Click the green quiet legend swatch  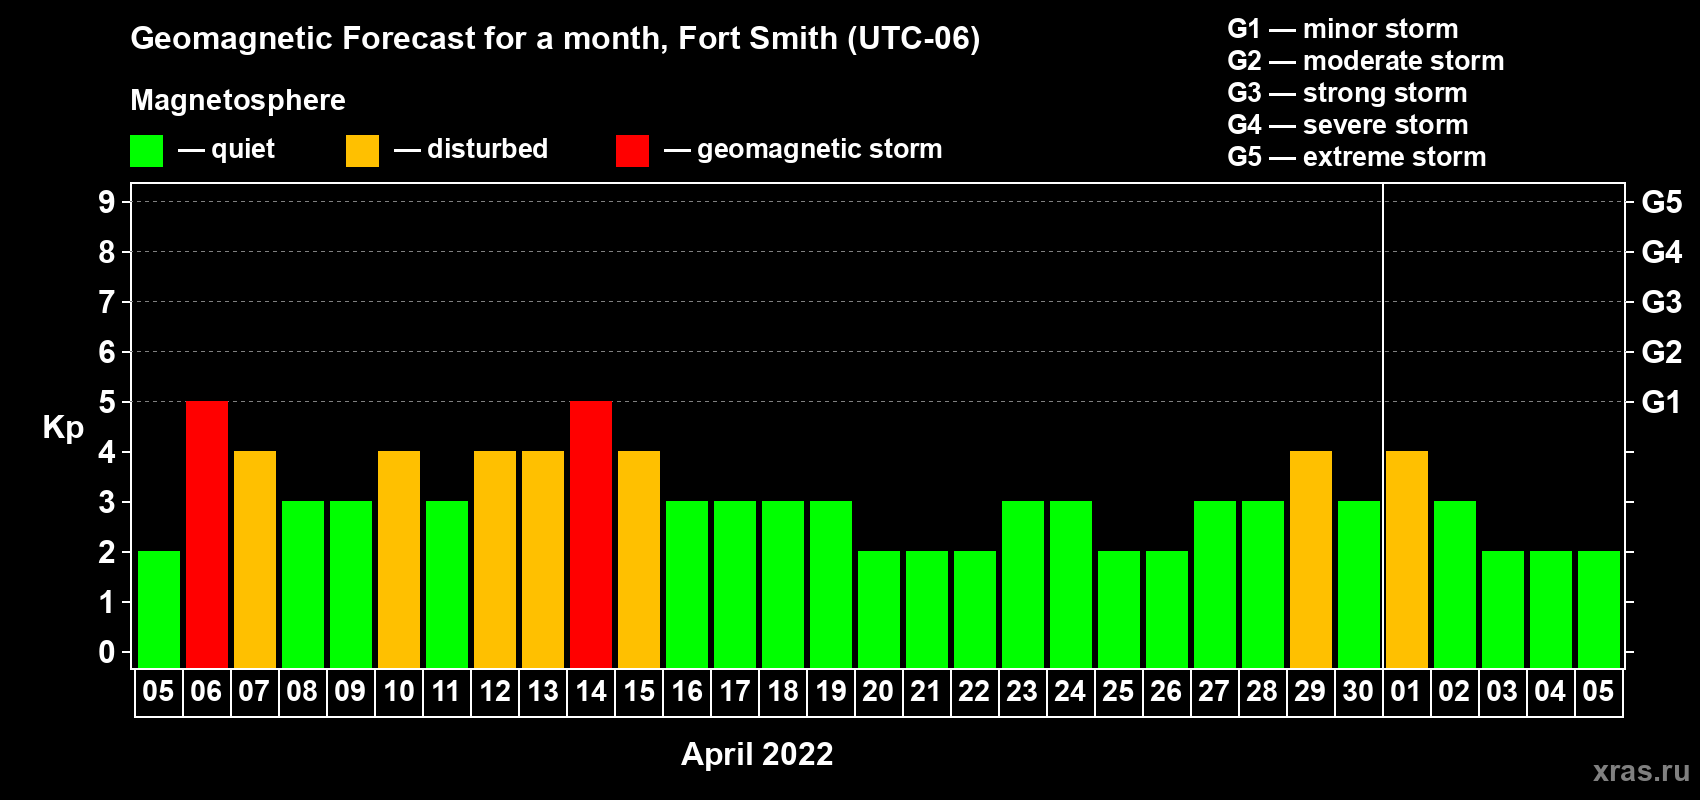click(146, 151)
